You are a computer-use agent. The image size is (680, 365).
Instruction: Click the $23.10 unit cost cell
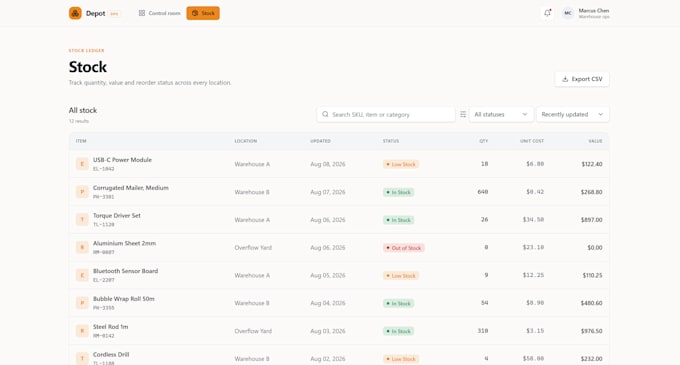(533, 247)
